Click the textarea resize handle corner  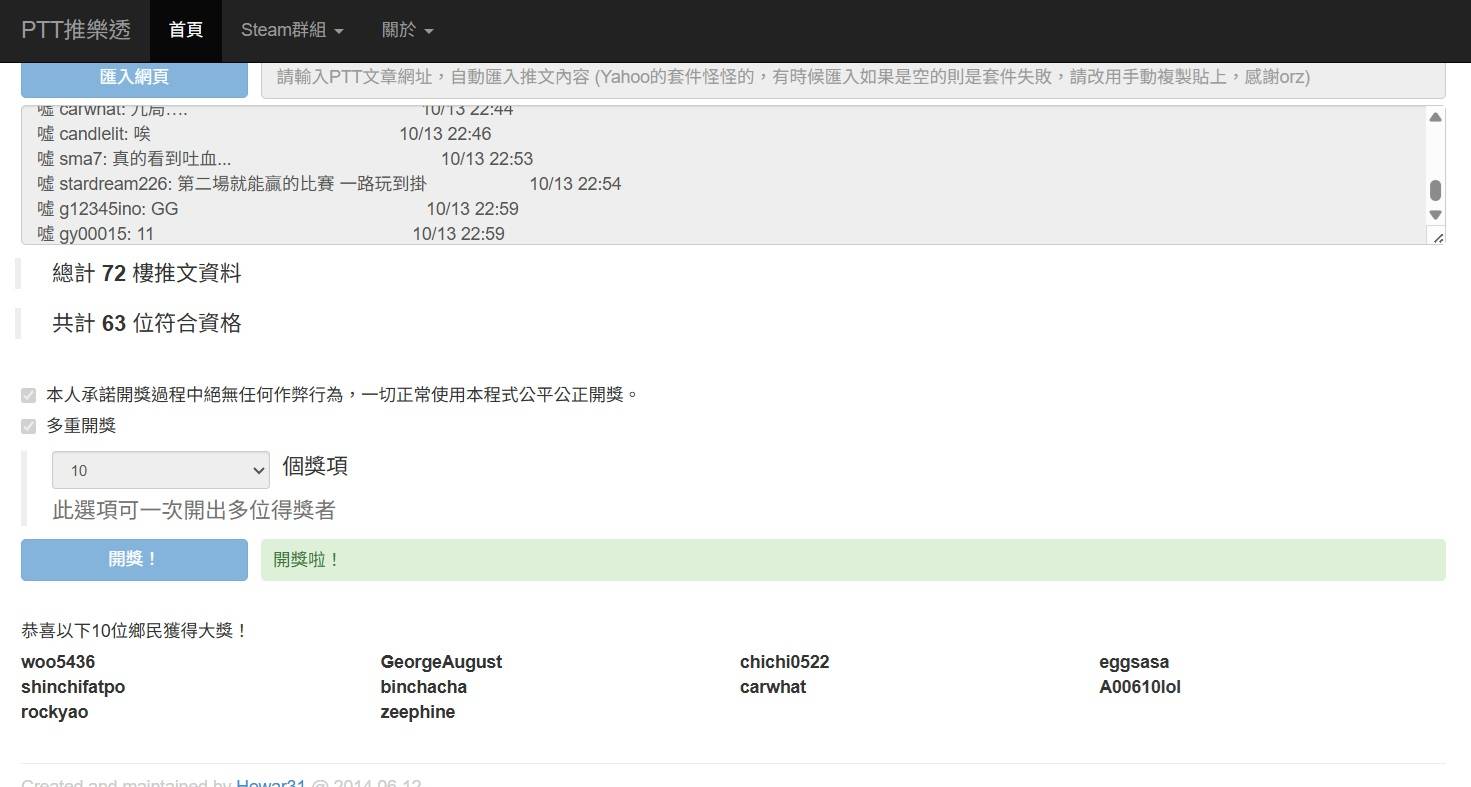[x=1438, y=237]
